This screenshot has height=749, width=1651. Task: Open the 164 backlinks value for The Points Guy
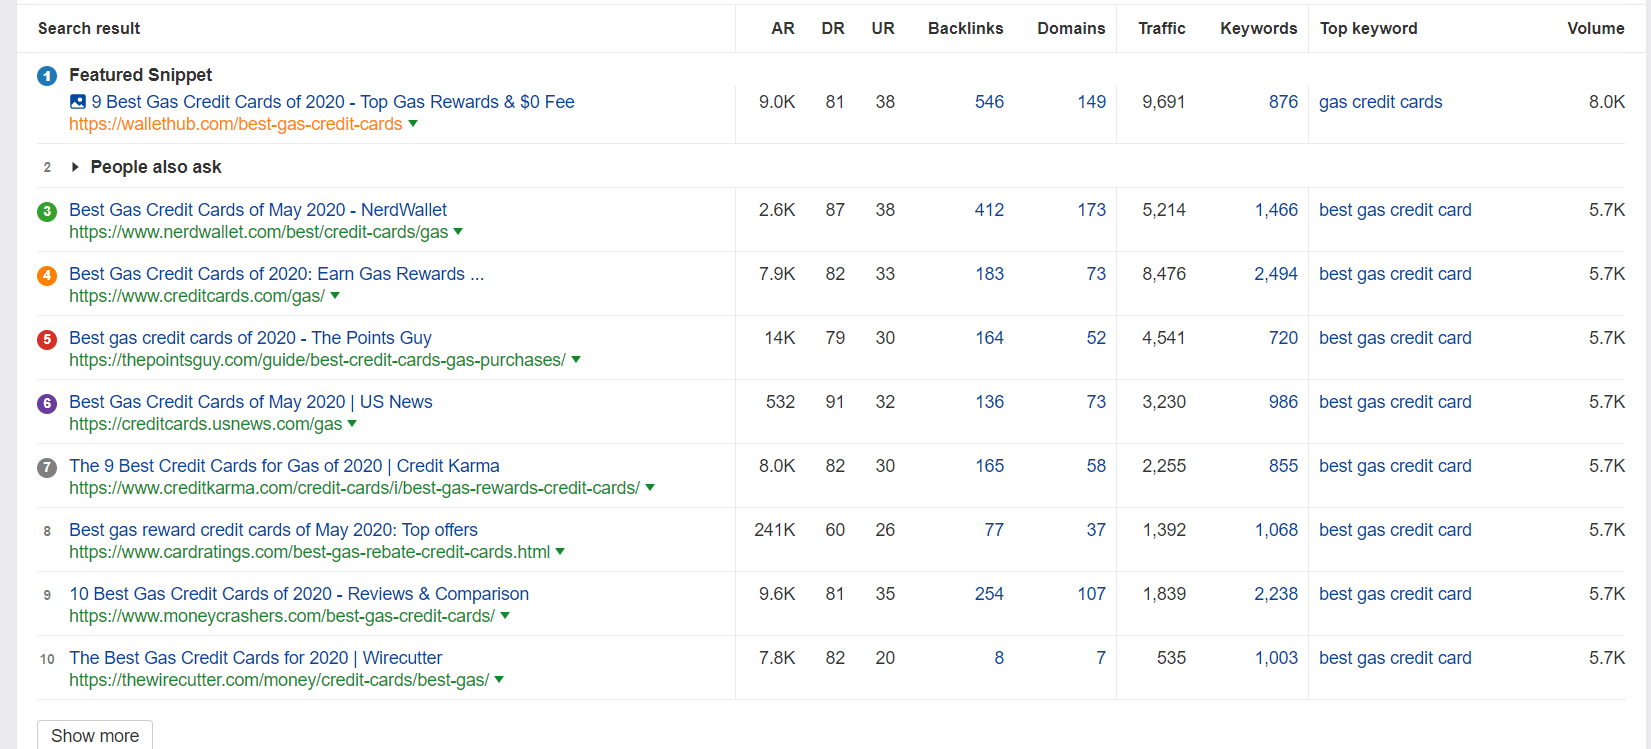(x=990, y=338)
